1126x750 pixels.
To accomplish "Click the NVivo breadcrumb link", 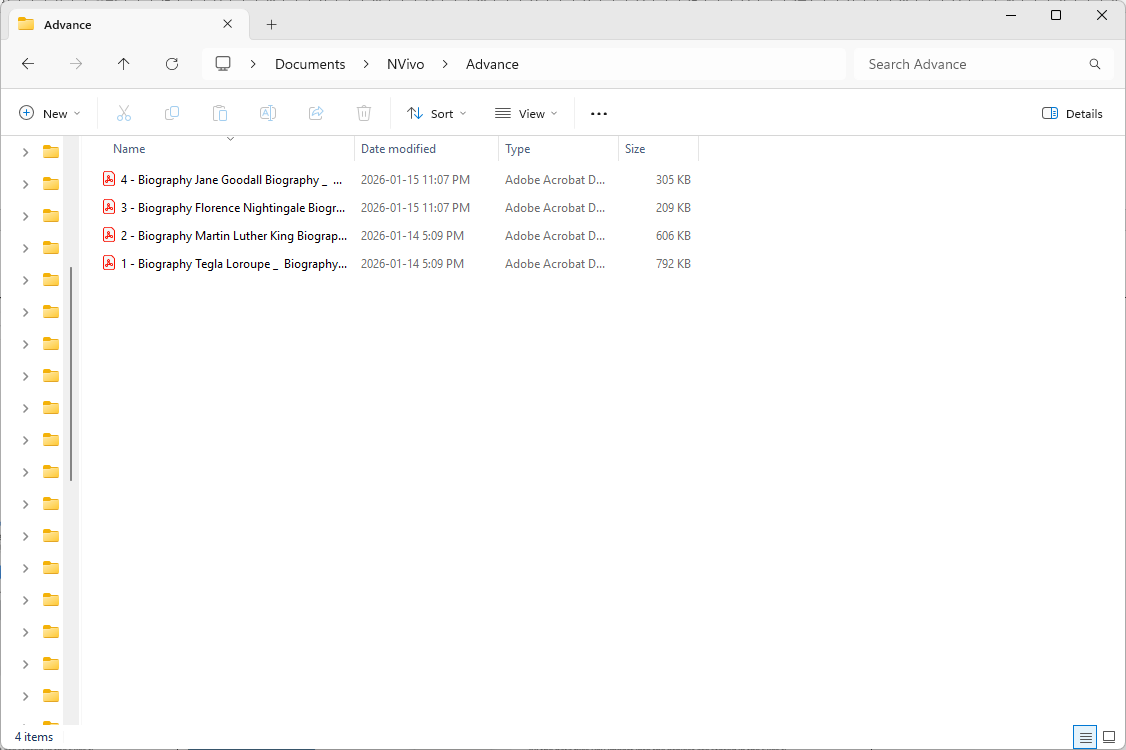I will 405,64.
